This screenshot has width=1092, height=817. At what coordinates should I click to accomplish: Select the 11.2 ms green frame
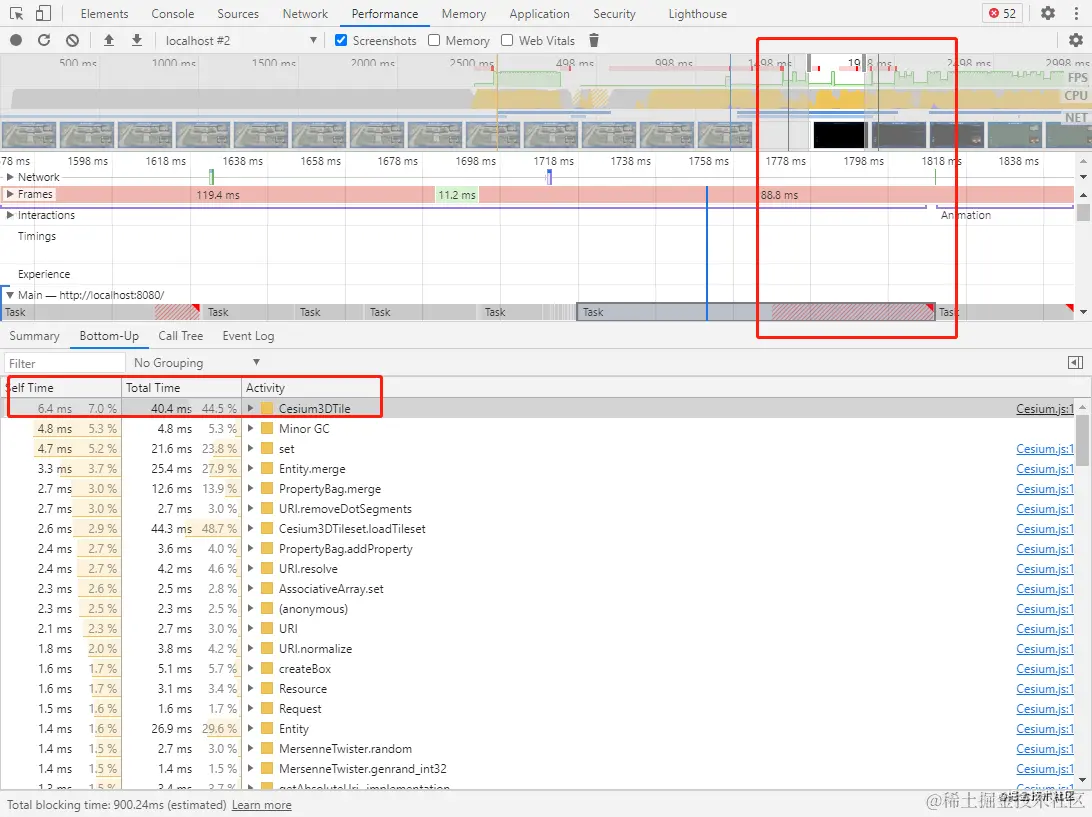click(457, 195)
